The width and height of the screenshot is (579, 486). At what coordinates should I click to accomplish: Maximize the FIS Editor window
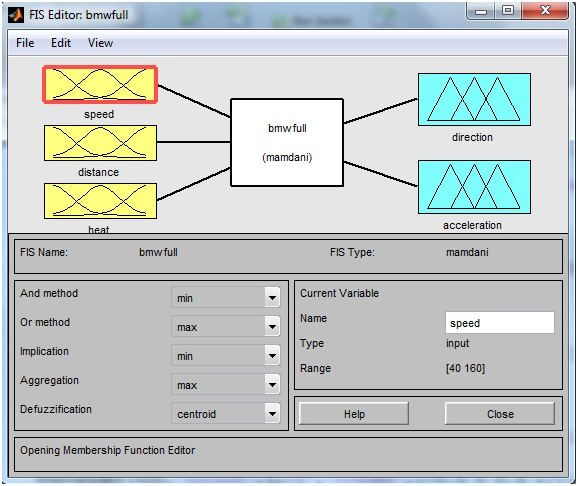tap(508, 10)
